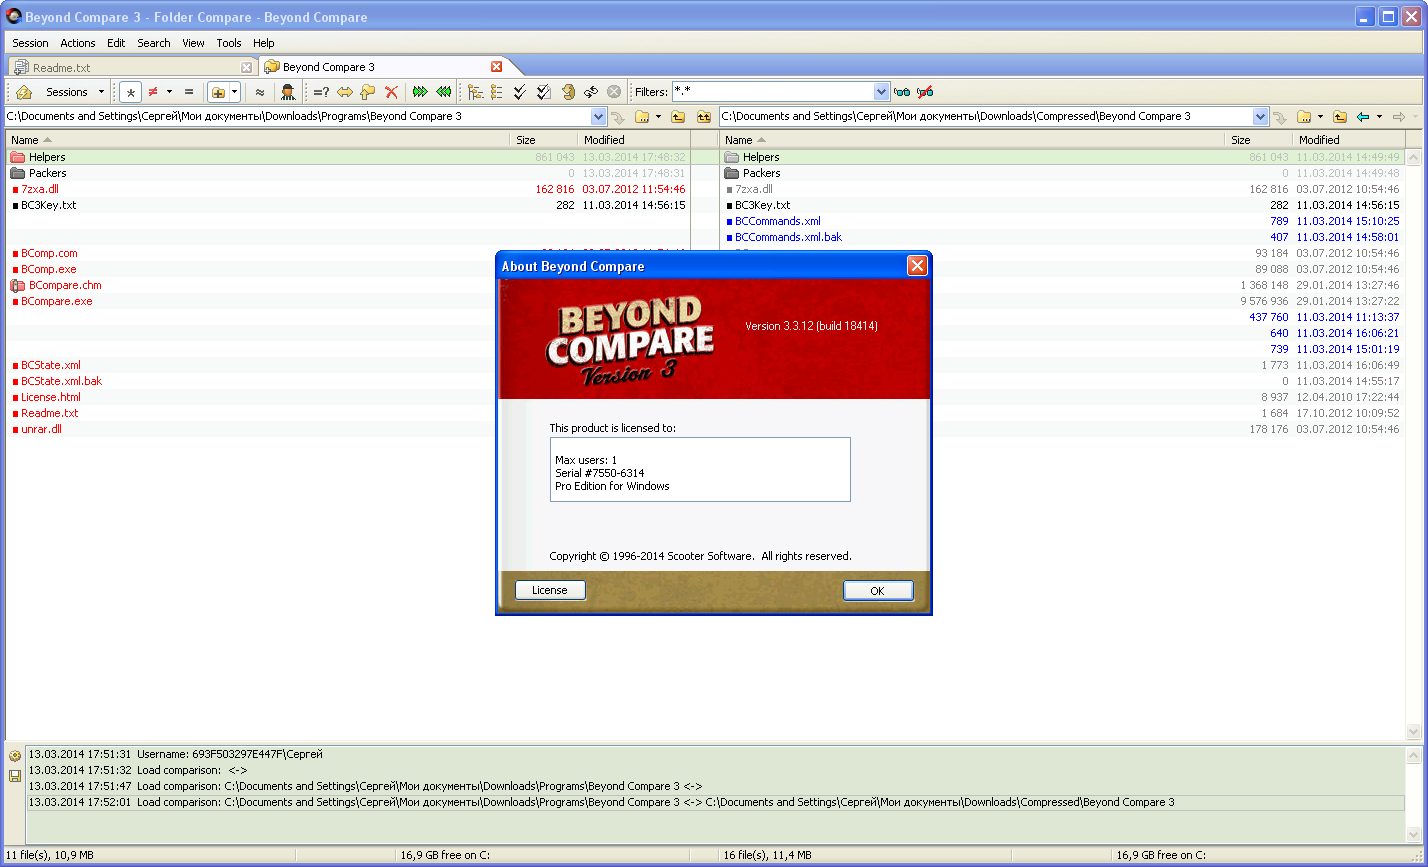Close Beyond Compare 3 tab red X
This screenshot has width=1428, height=867.
[497, 67]
